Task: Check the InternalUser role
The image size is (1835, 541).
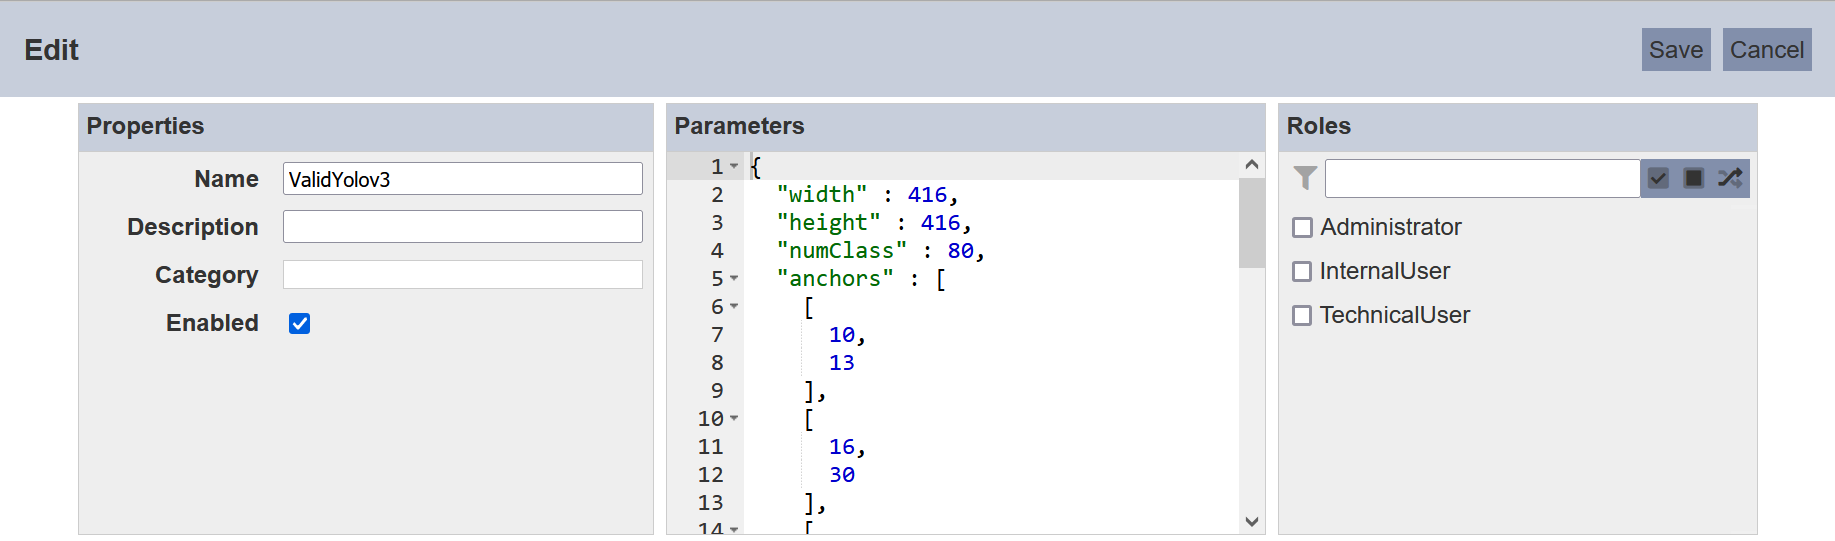Action: [x=1302, y=272]
